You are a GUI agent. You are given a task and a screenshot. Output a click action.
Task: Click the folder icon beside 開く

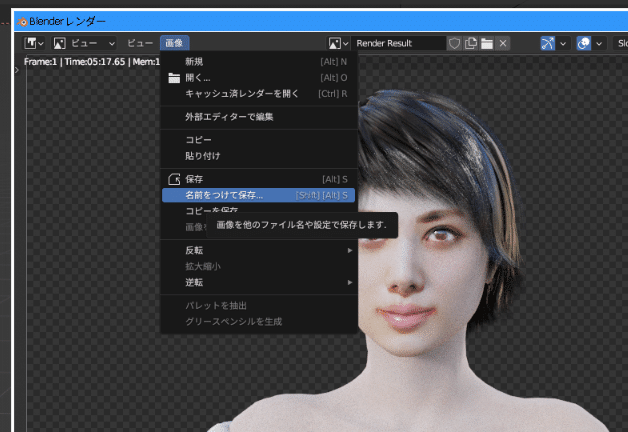pos(174,78)
